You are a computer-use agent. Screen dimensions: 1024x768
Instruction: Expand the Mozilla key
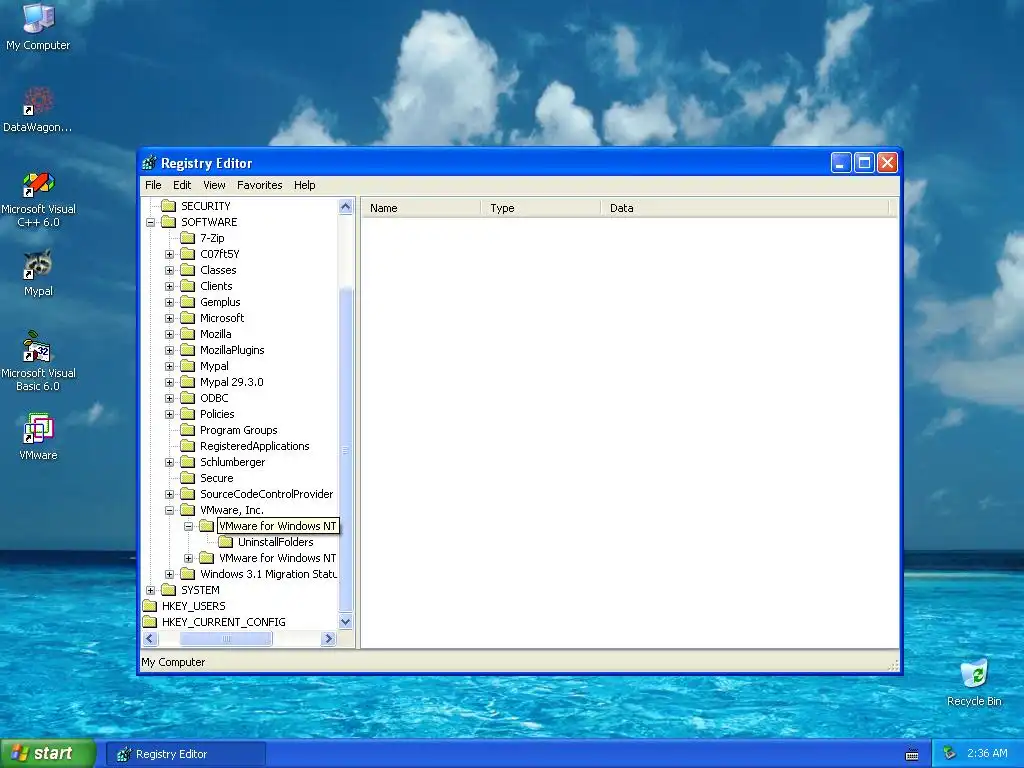(170, 334)
